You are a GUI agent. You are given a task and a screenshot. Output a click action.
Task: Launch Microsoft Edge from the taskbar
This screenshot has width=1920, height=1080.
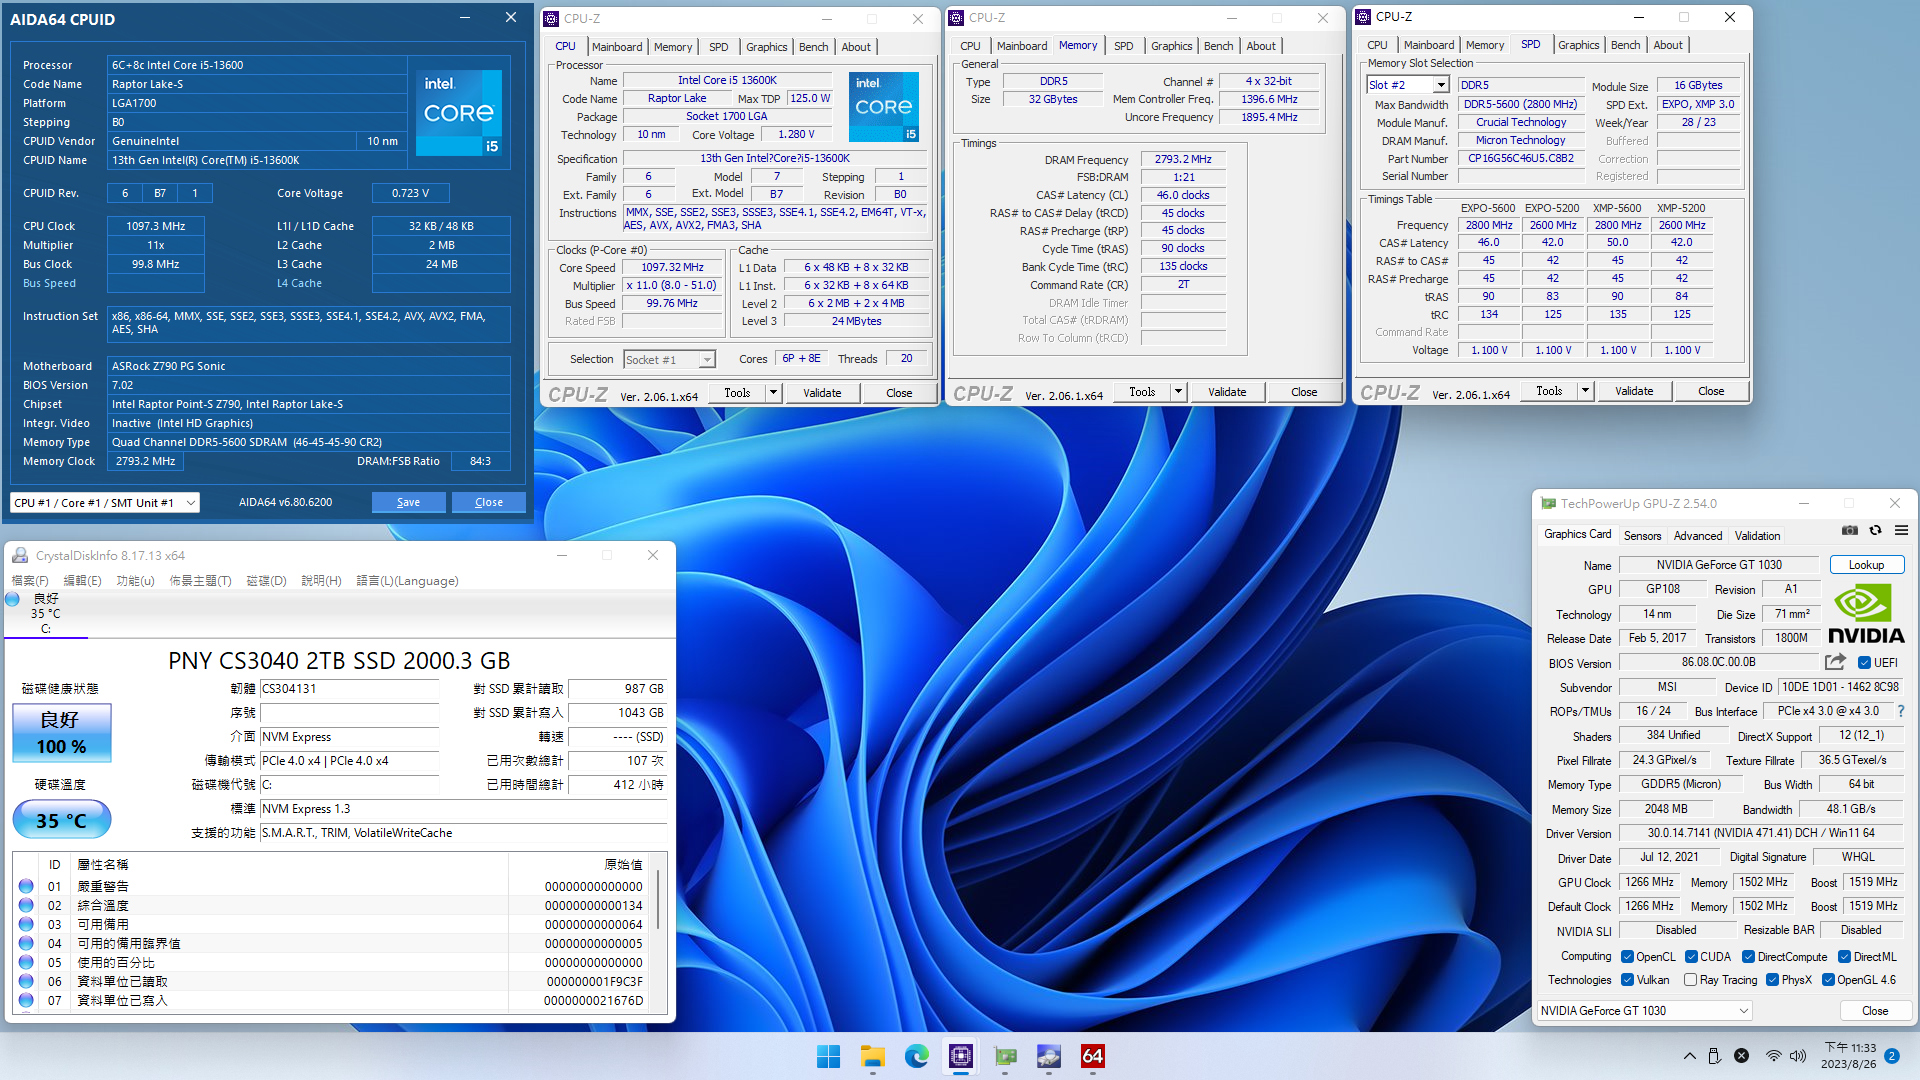tap(917, 1056)
